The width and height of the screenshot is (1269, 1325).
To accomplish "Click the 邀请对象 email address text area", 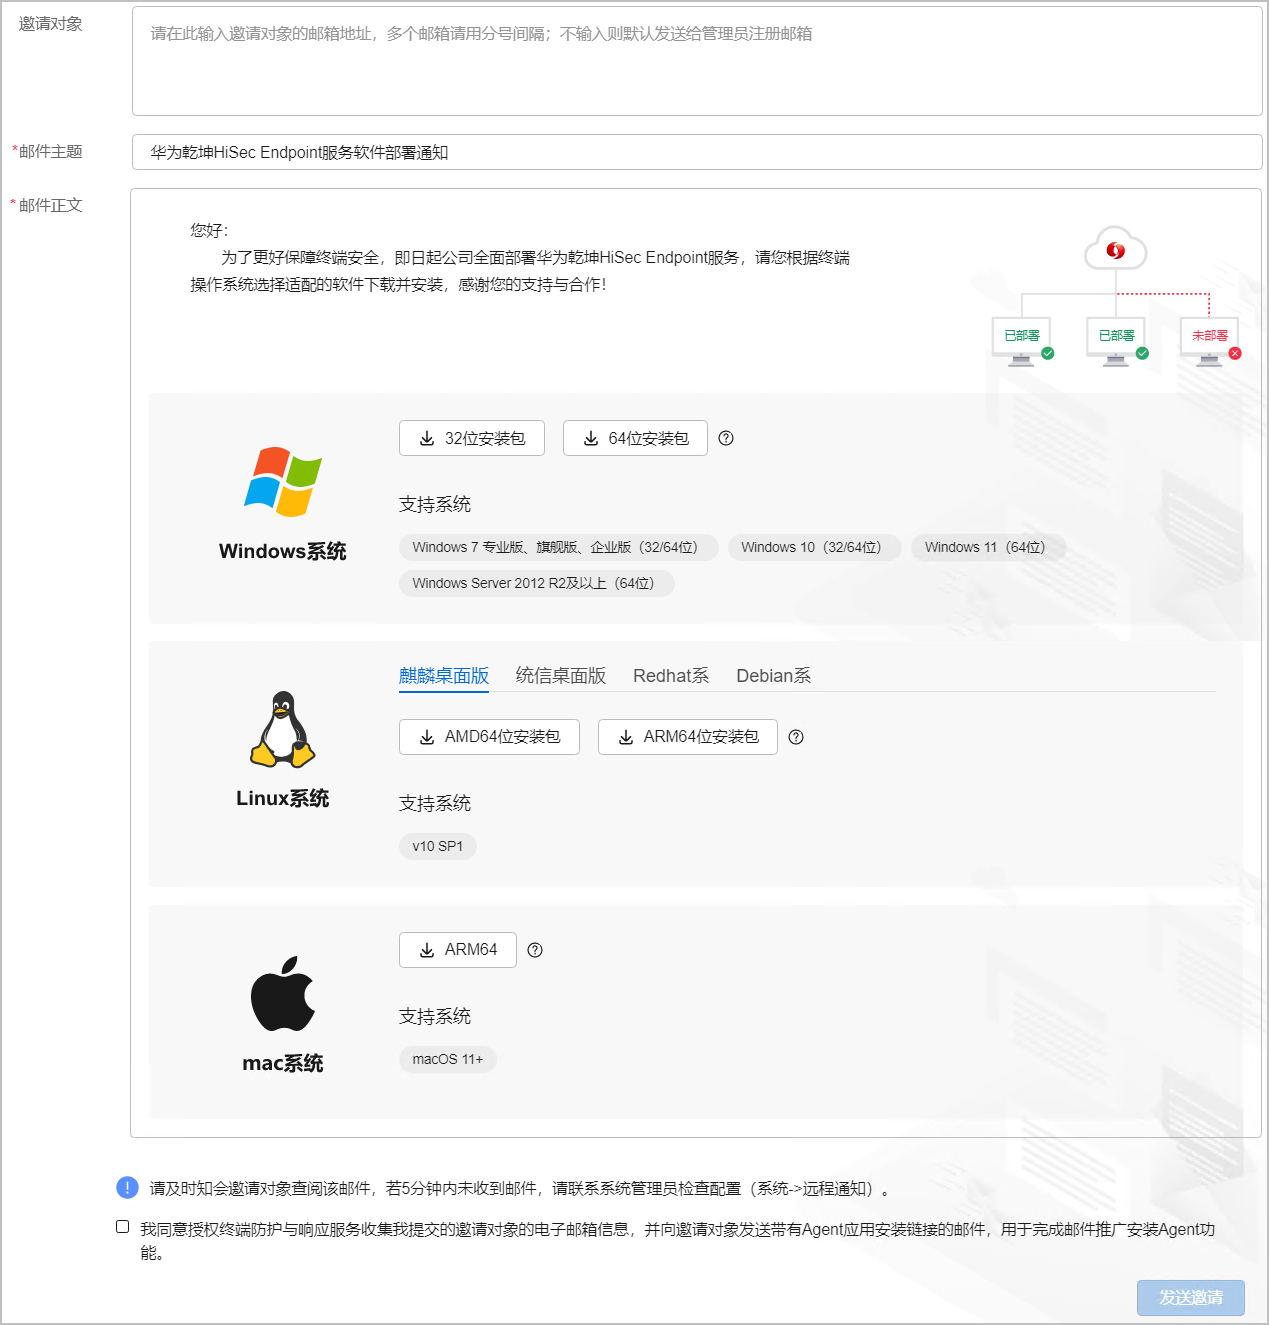I will [697, 61].
